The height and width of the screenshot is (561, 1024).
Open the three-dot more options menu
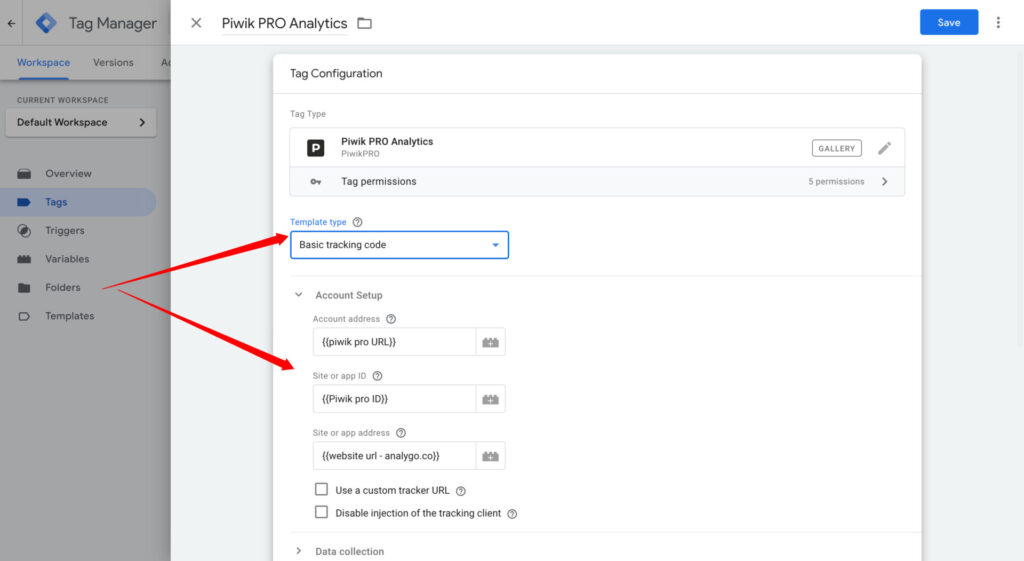coord(998,22)
